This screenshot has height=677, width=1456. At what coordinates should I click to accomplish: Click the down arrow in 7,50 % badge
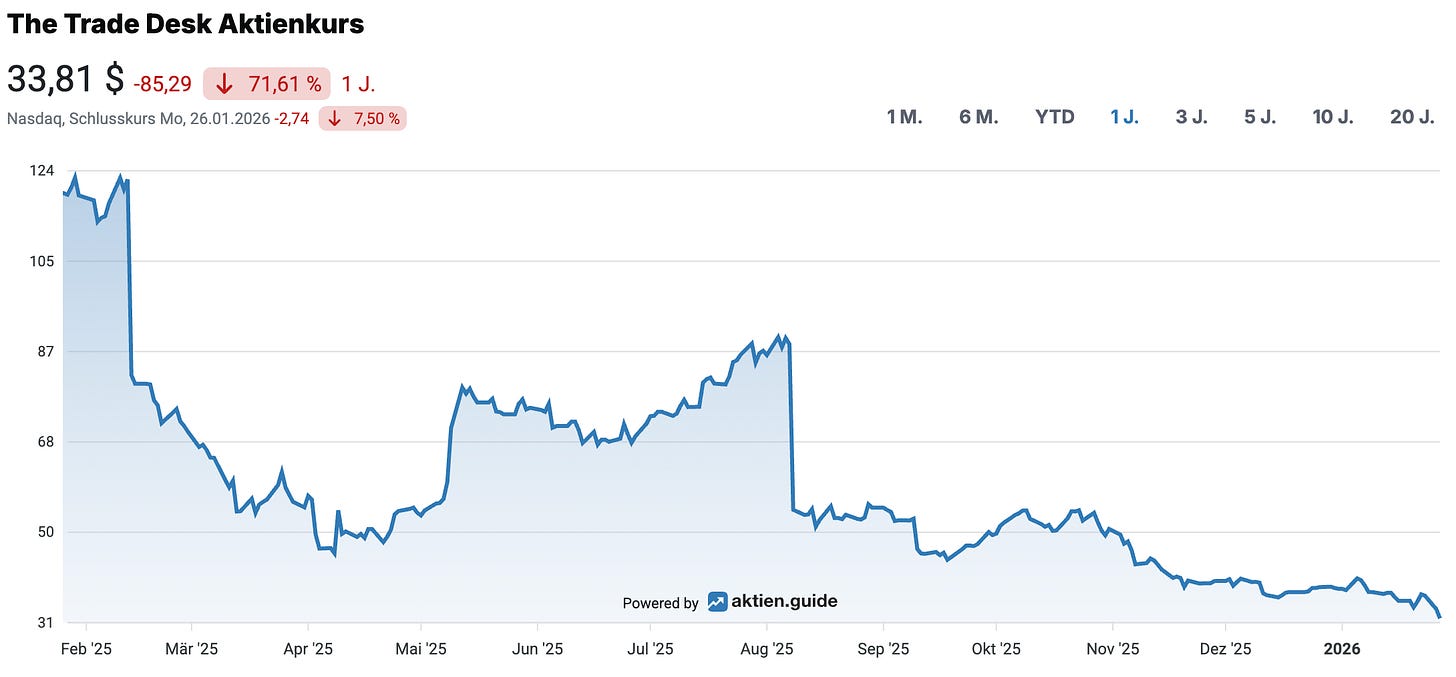point(334,118)
